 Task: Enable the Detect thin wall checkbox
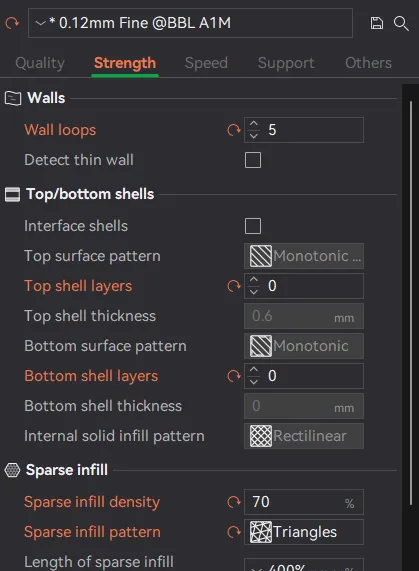pyautogui.click(x=253, y=160)
